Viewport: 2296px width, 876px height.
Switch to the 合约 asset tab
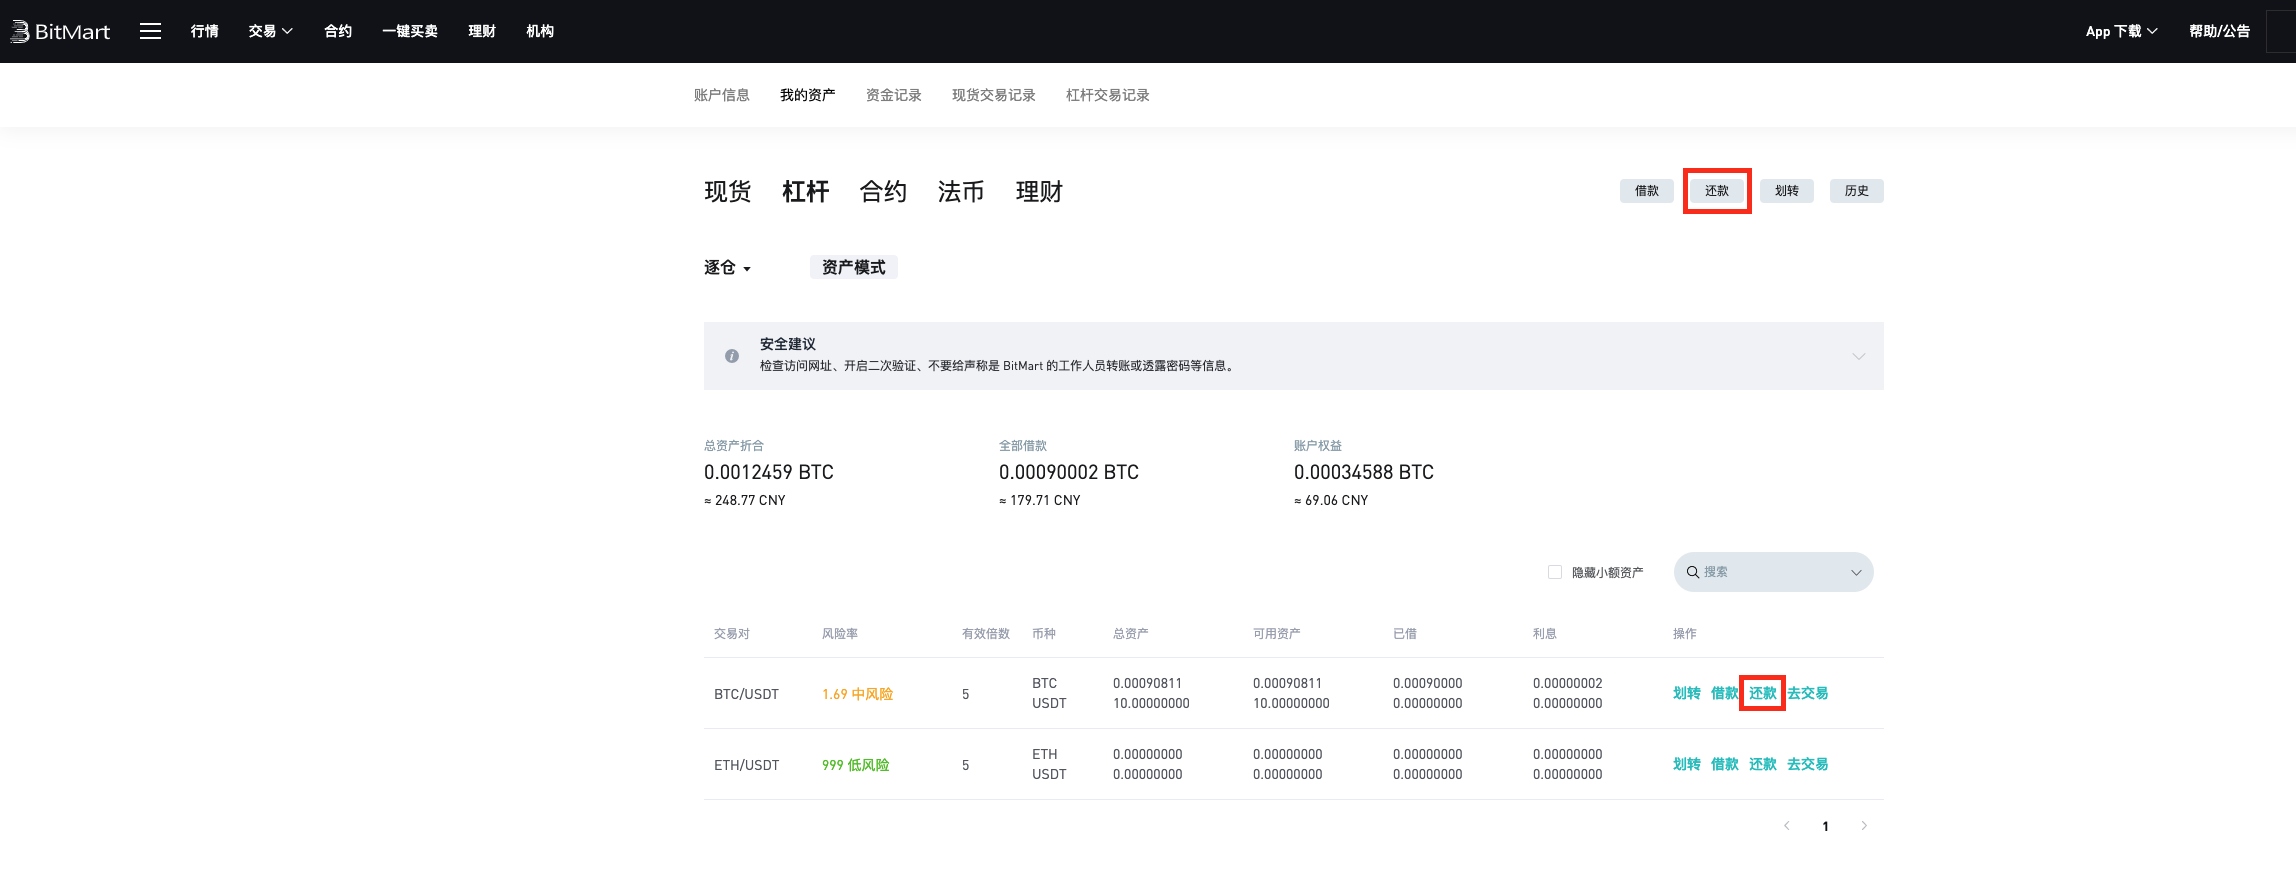883,191
